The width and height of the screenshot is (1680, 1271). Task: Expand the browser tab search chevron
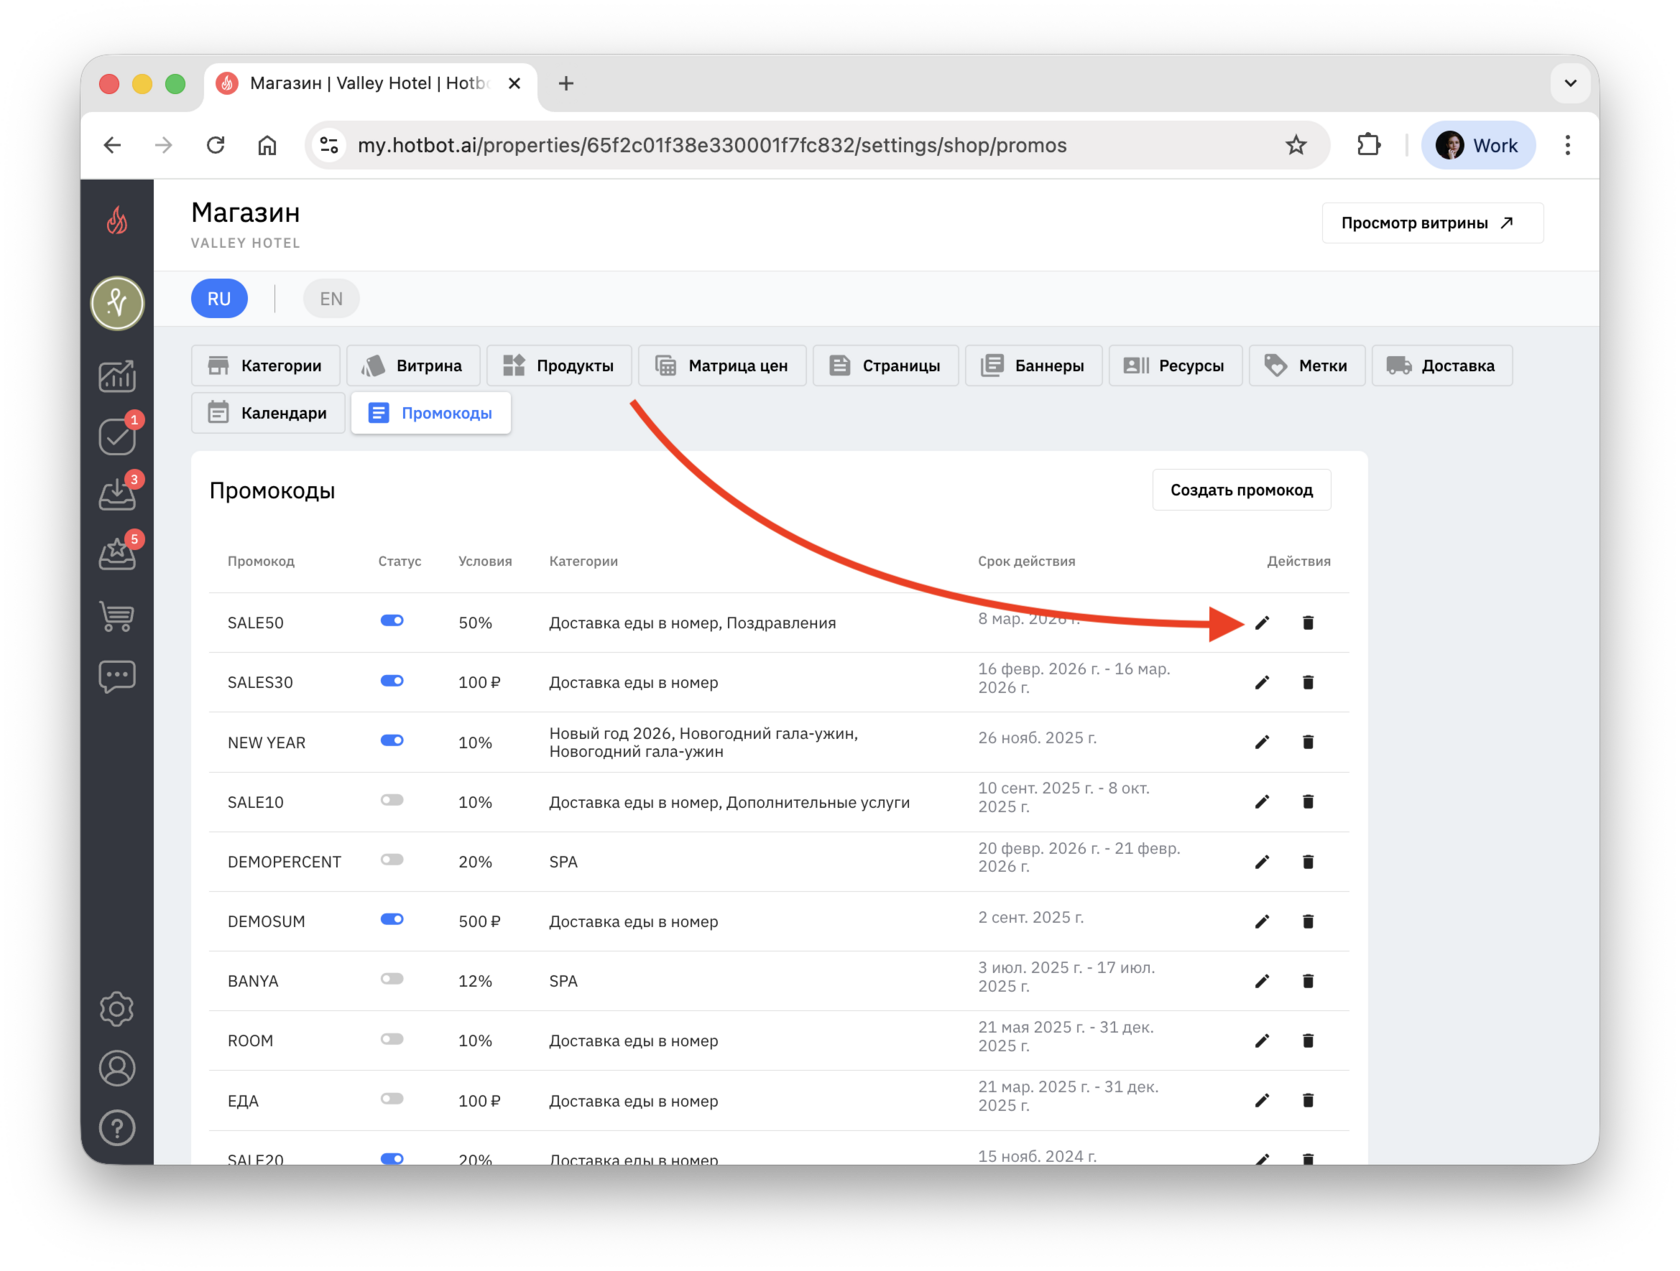point(1570,83)
